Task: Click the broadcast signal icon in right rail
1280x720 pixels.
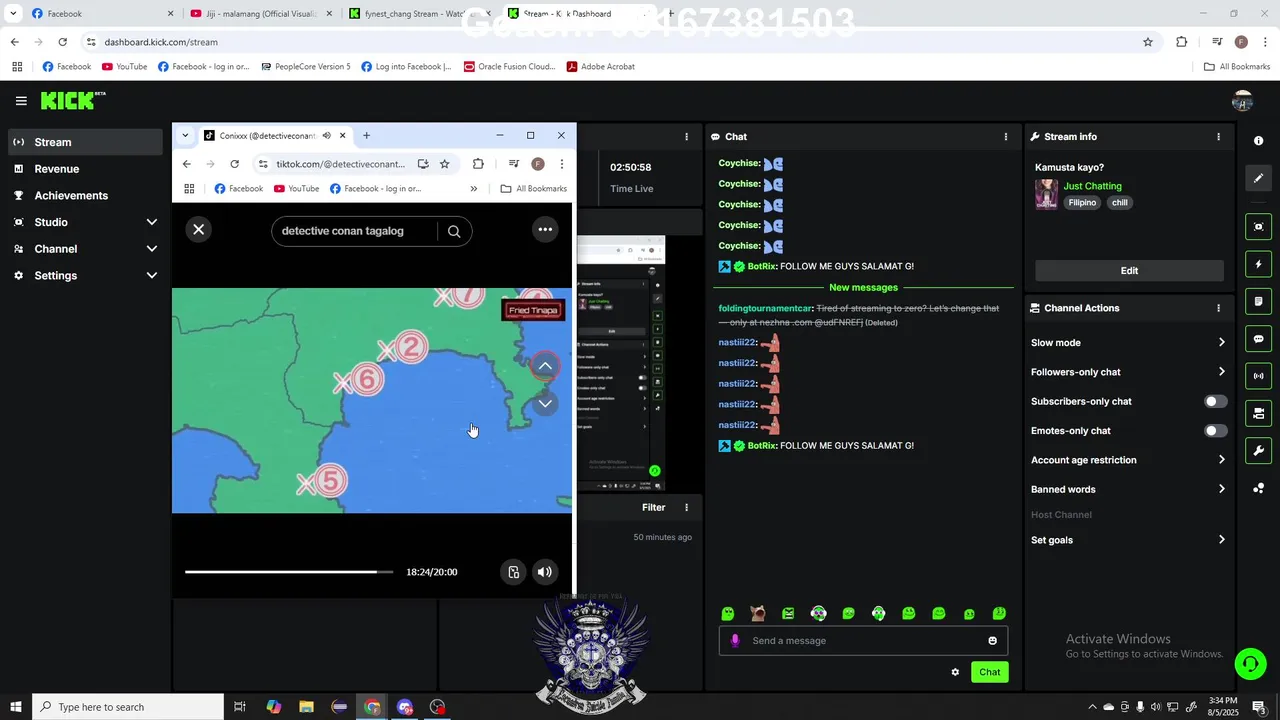Action: coord(1258,376)
